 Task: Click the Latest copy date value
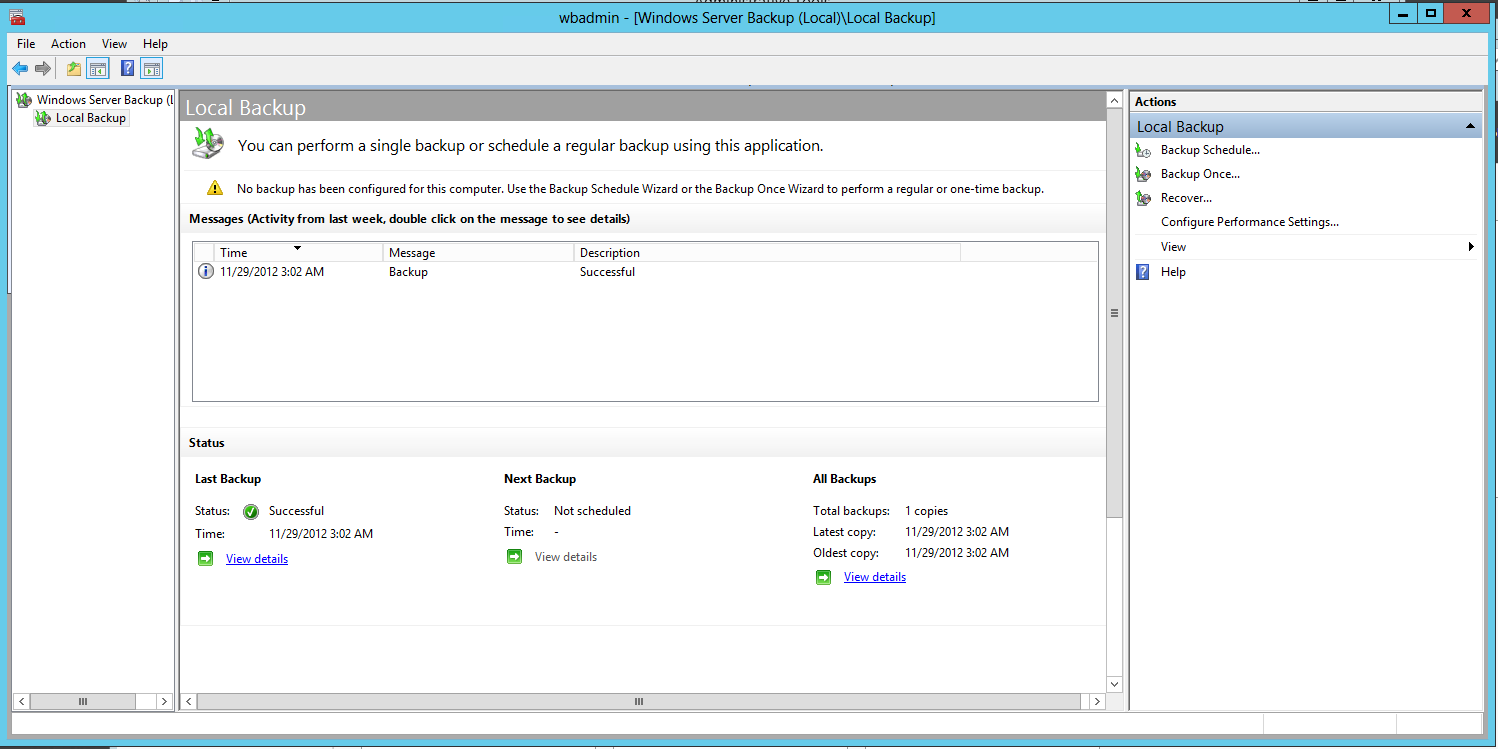point(957,532)
